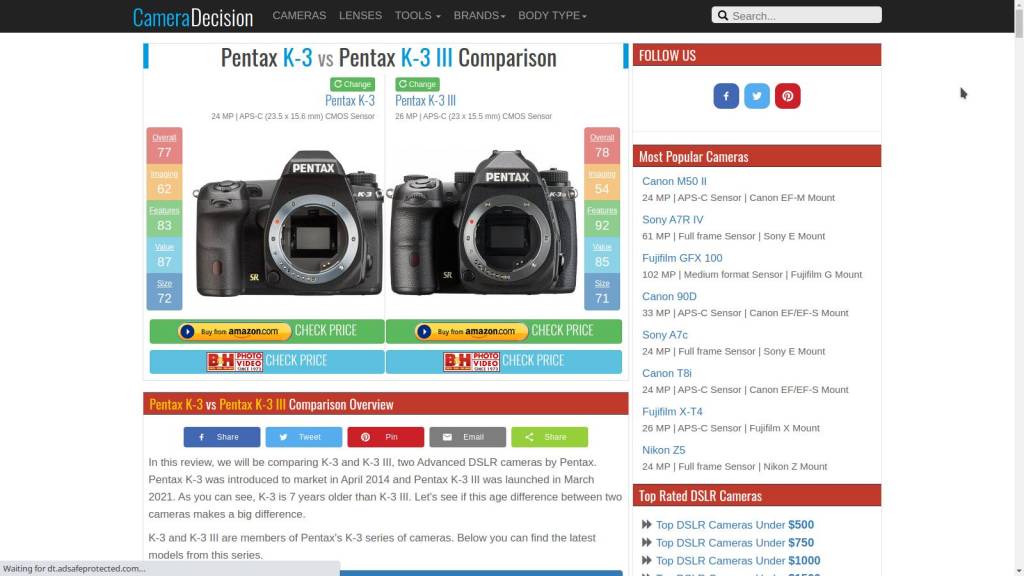The image size is (1024, 576).
Task: Open Fujifilm GFX 100 link
Action: click(682, 258)
